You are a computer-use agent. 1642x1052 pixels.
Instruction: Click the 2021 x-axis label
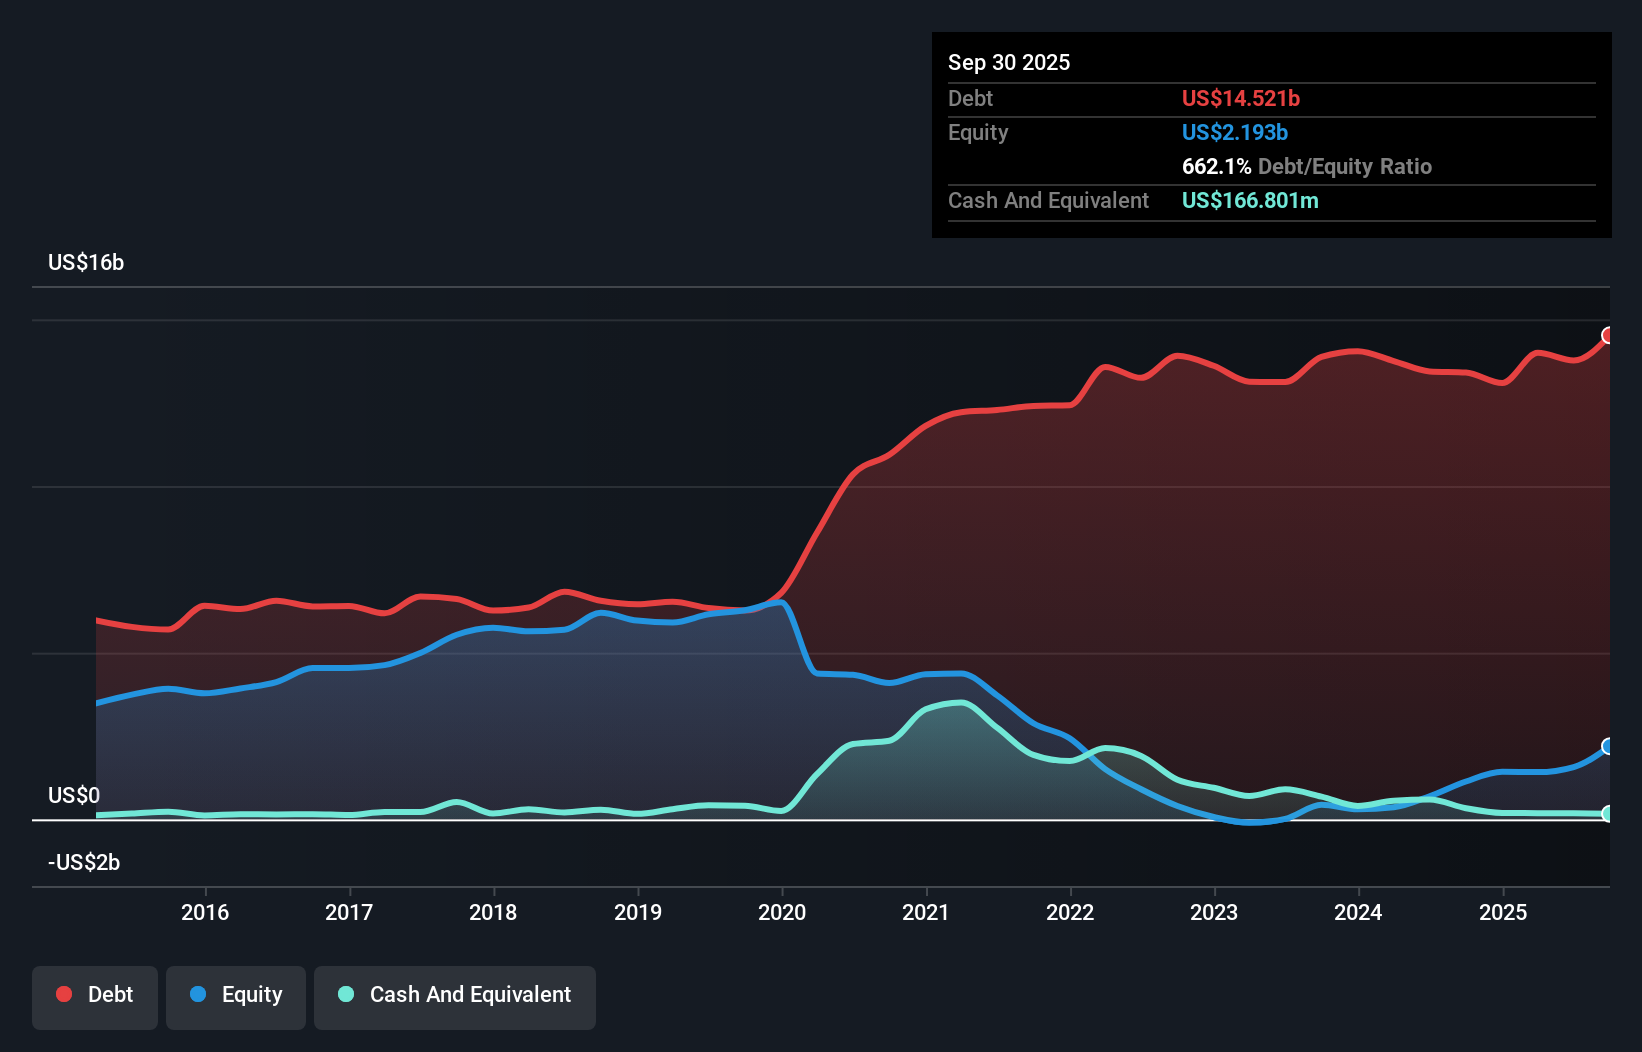click(926, 912)
